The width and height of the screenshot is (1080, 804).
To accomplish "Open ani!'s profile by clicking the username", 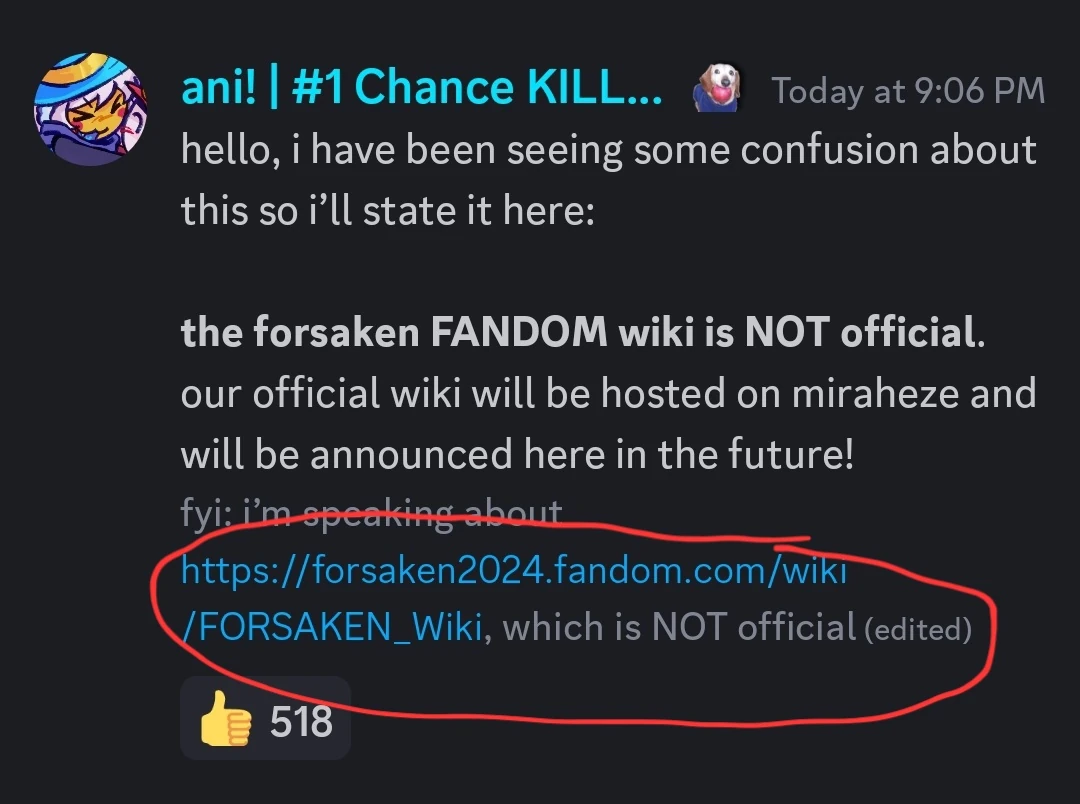I will (x=420, y=87).
